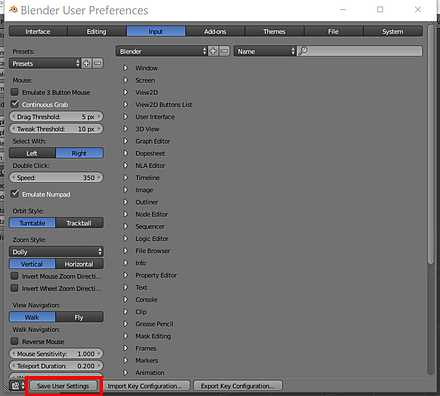Uncheck Emulate Numpad option
This screenshot has width=440, height=396.
pos(14,194)
